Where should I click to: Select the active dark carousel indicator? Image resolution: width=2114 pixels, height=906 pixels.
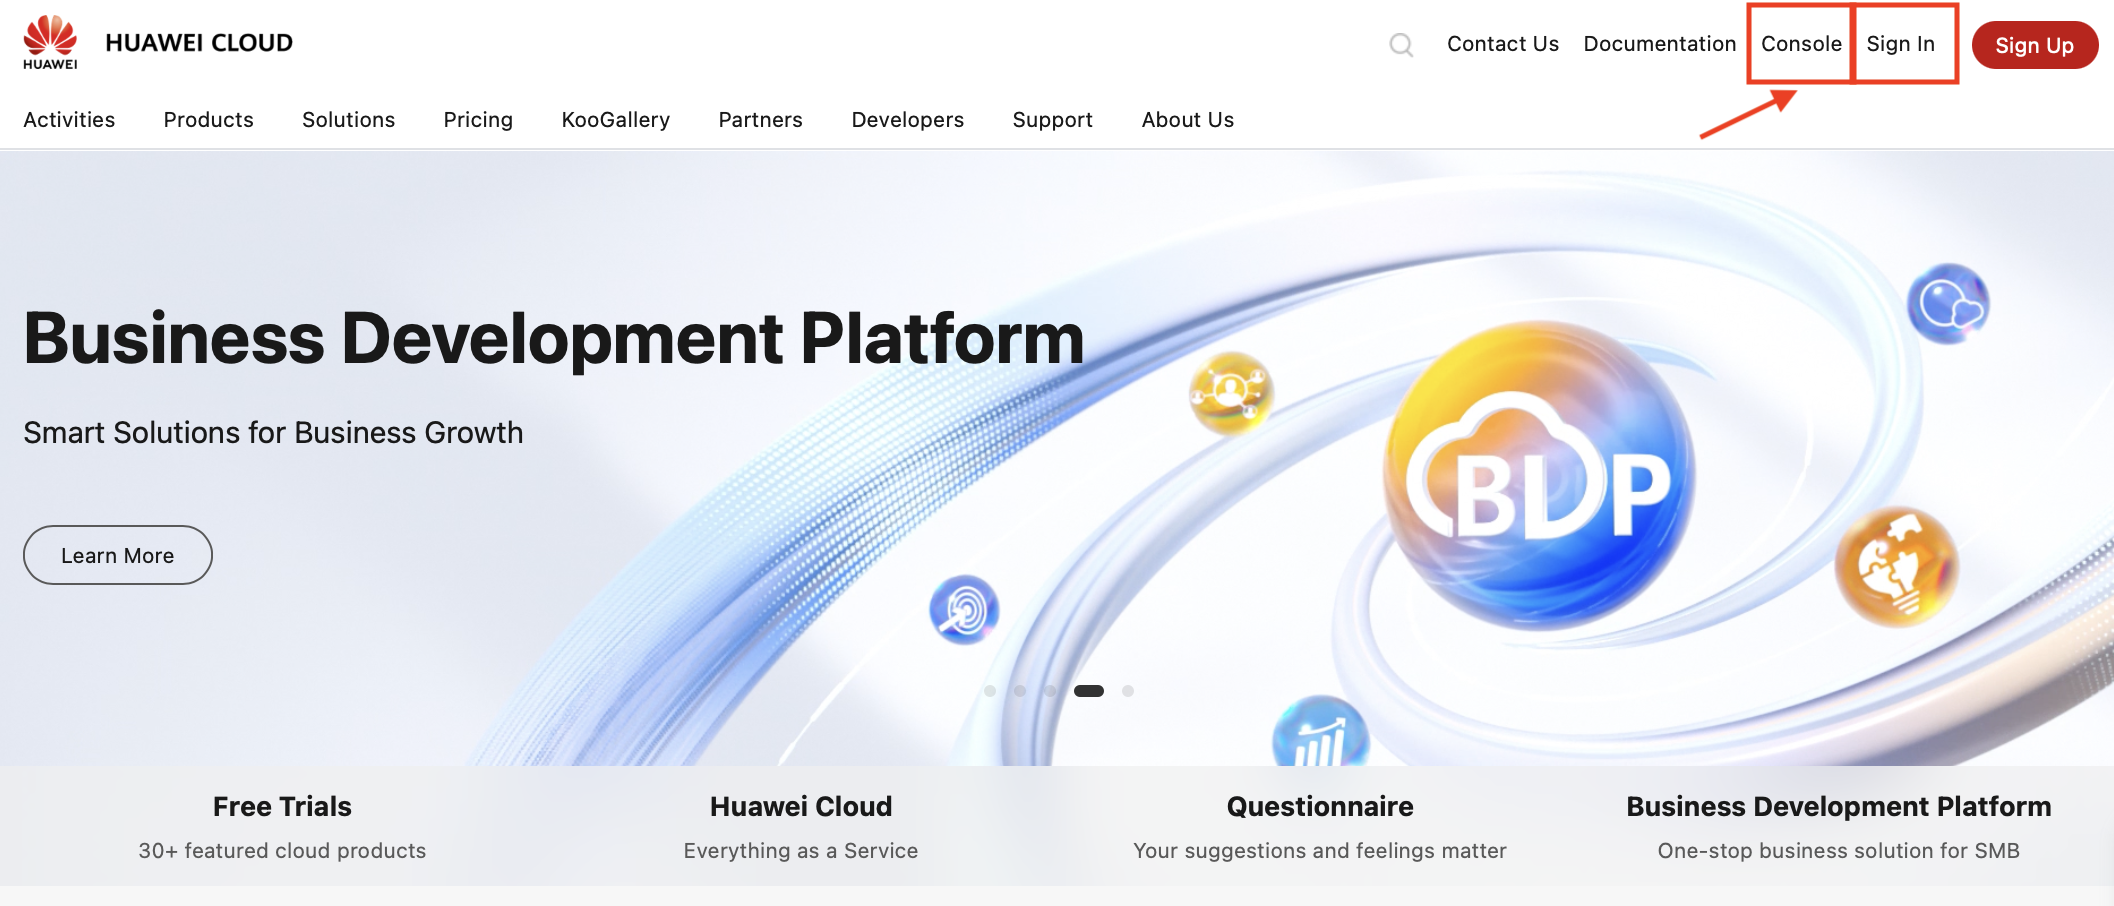click(x=1088, y=691)
